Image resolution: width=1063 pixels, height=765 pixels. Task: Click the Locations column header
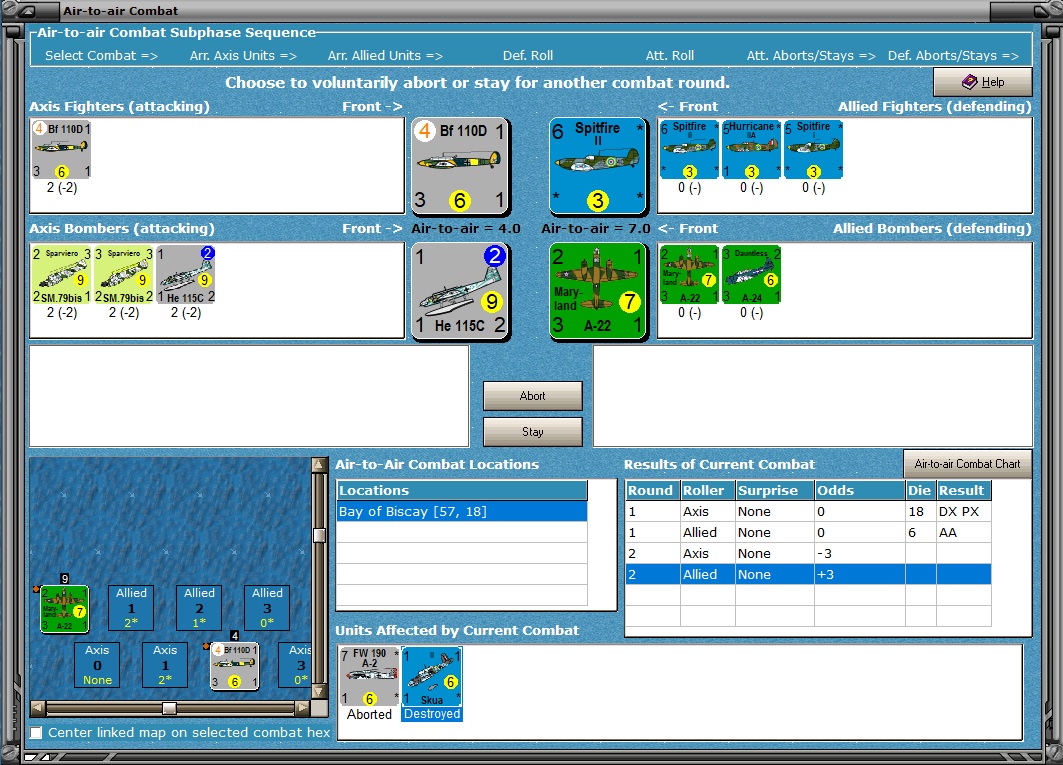click(x=462, y=490)
